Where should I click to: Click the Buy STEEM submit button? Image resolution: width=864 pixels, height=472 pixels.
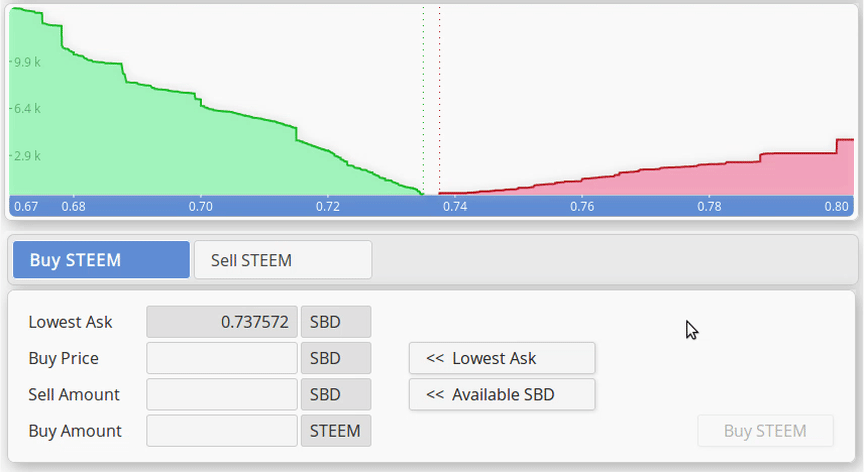[765, 431]
